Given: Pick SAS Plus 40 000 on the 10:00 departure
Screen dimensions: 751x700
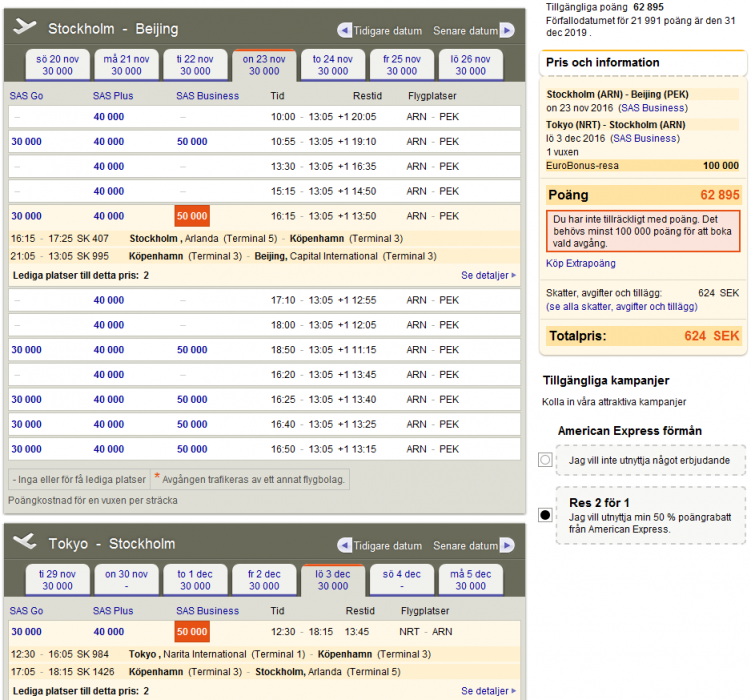Looking at the screenshot, I should pos(109,117).
